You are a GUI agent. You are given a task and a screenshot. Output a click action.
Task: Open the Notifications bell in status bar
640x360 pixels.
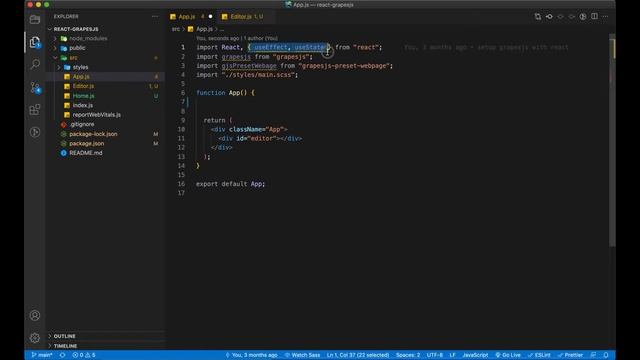click(606, 355)
